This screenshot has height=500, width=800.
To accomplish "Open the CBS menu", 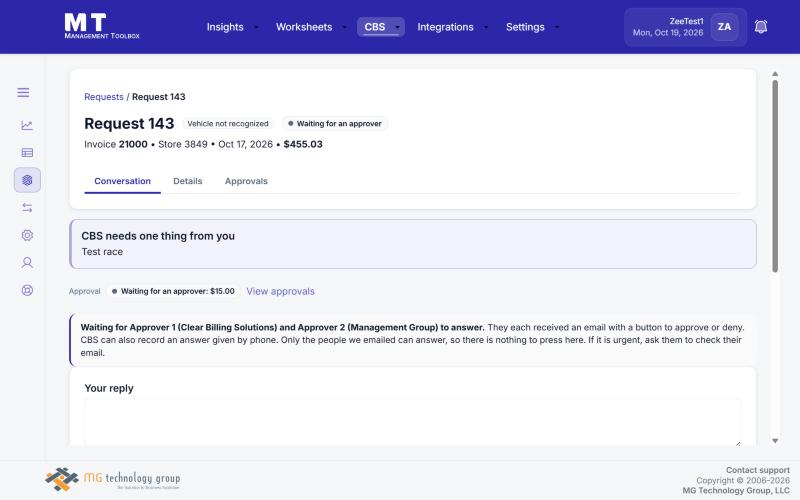I will pos(374,27).
